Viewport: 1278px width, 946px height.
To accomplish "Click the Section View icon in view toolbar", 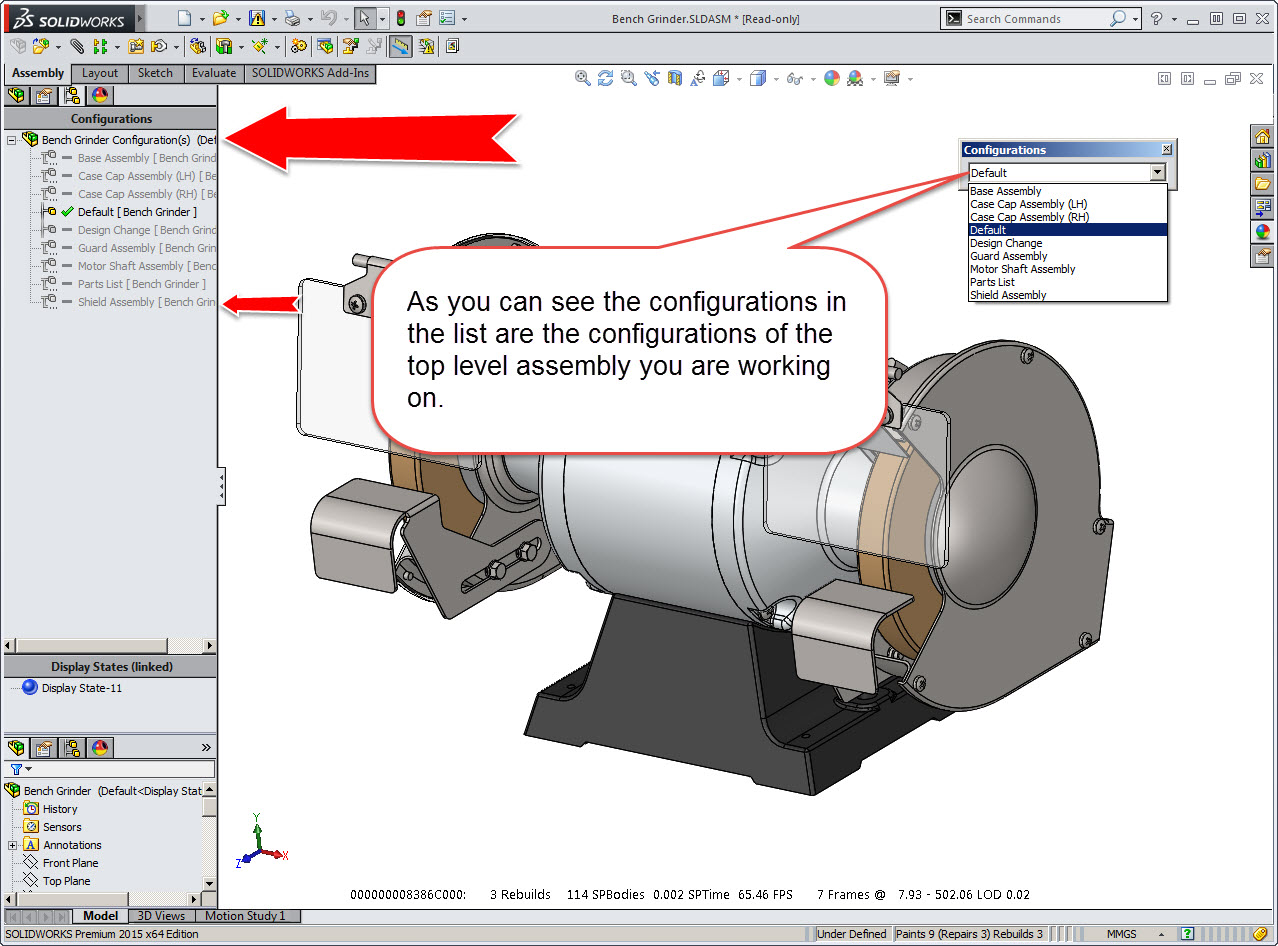I will click(x=675, y=78).
